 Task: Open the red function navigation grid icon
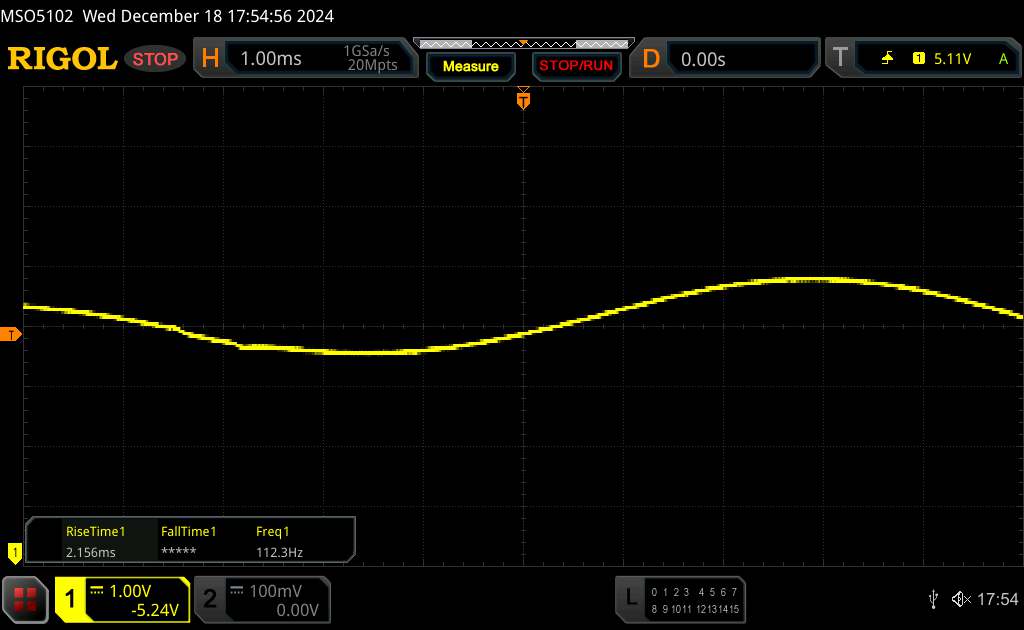[25, 599]
